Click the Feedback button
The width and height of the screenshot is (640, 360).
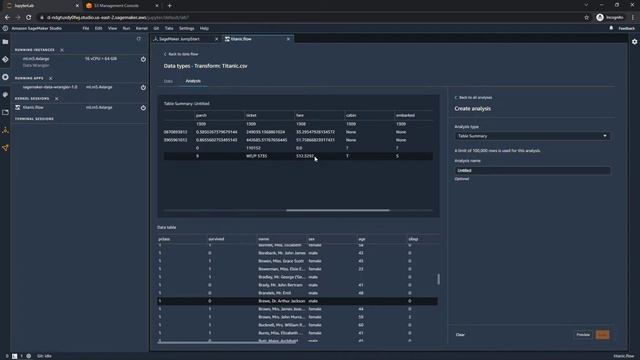pos(627,29)
